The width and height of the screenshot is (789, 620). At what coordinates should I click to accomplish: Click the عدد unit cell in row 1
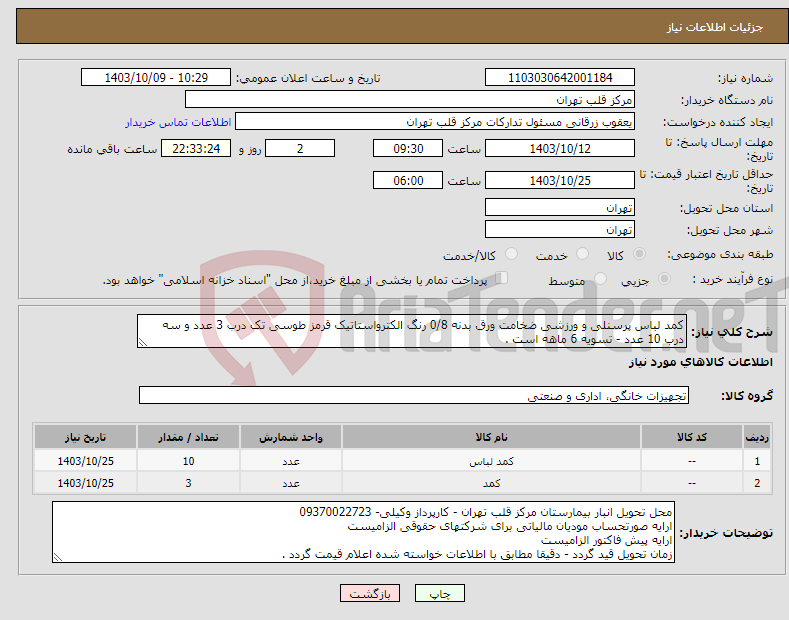click(x=291, y=461)
